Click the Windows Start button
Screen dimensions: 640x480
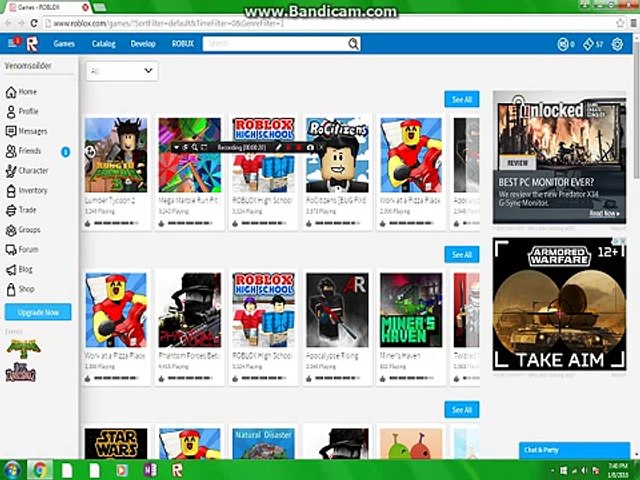point(12,470)
